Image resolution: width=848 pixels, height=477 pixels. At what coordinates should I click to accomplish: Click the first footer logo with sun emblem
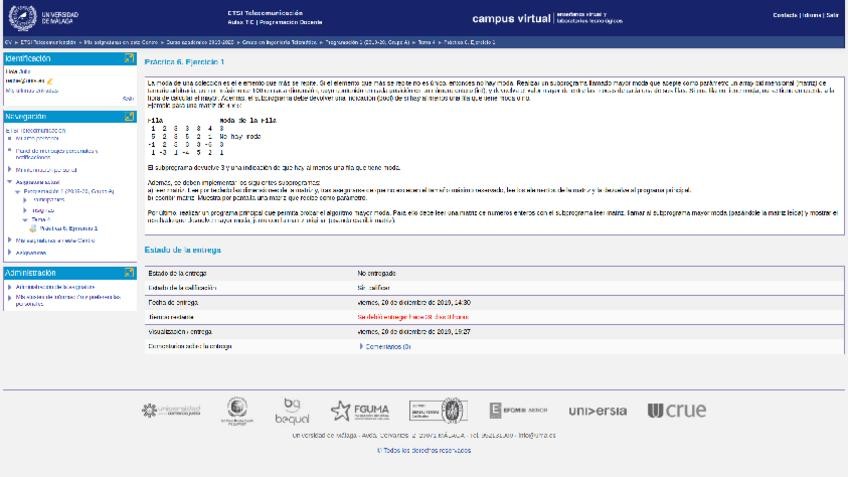tap(171, 410)
